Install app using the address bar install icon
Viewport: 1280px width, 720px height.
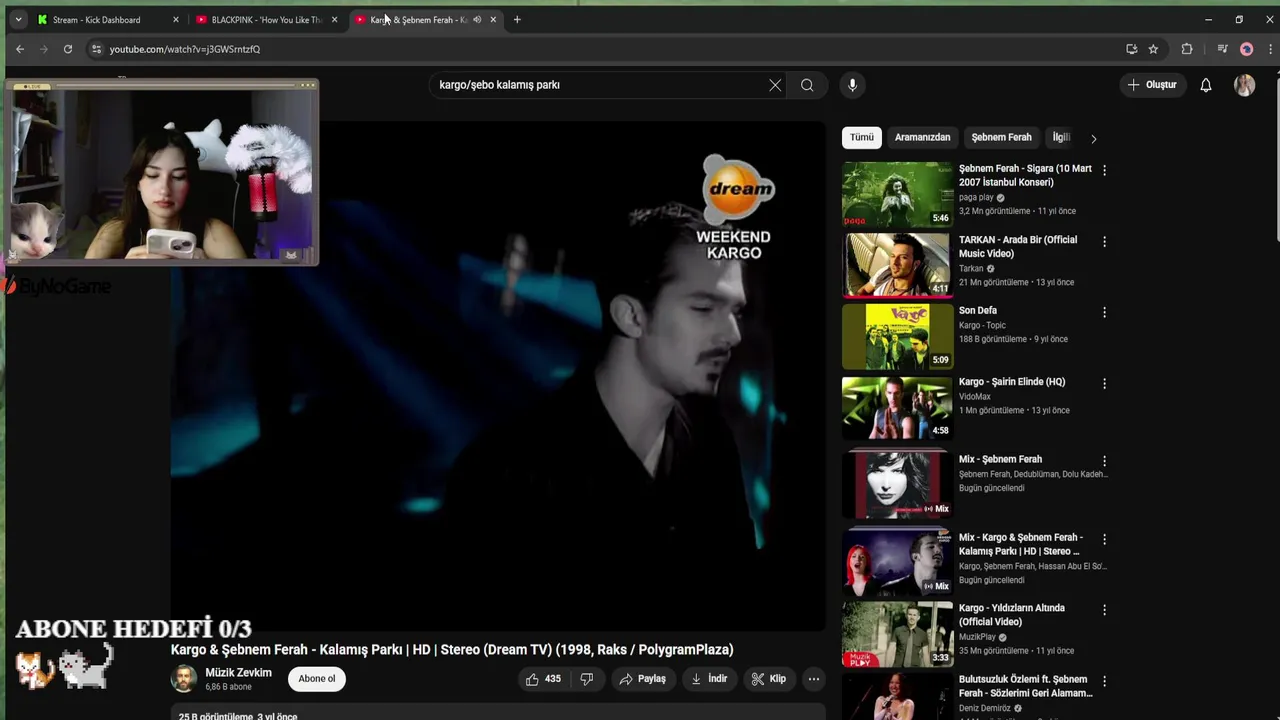[1132, 49]
